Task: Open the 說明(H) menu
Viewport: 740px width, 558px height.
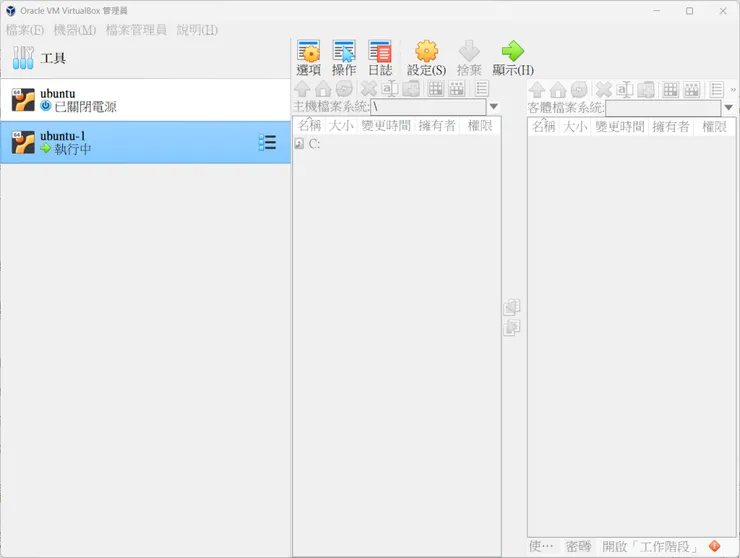Action: (197, 30)
